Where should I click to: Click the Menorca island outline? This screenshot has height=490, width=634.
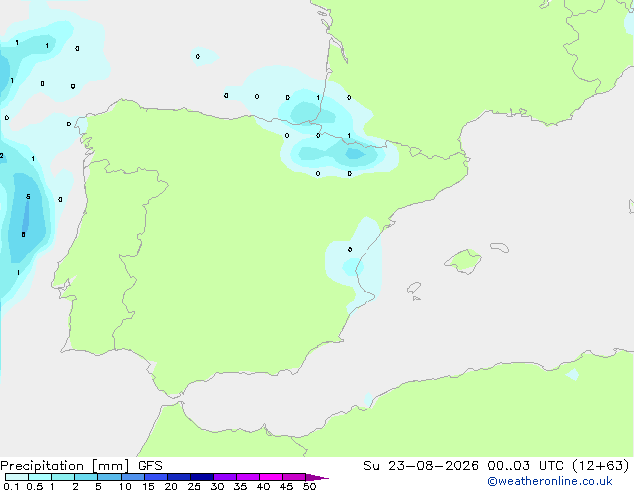[x=500, y=247]
